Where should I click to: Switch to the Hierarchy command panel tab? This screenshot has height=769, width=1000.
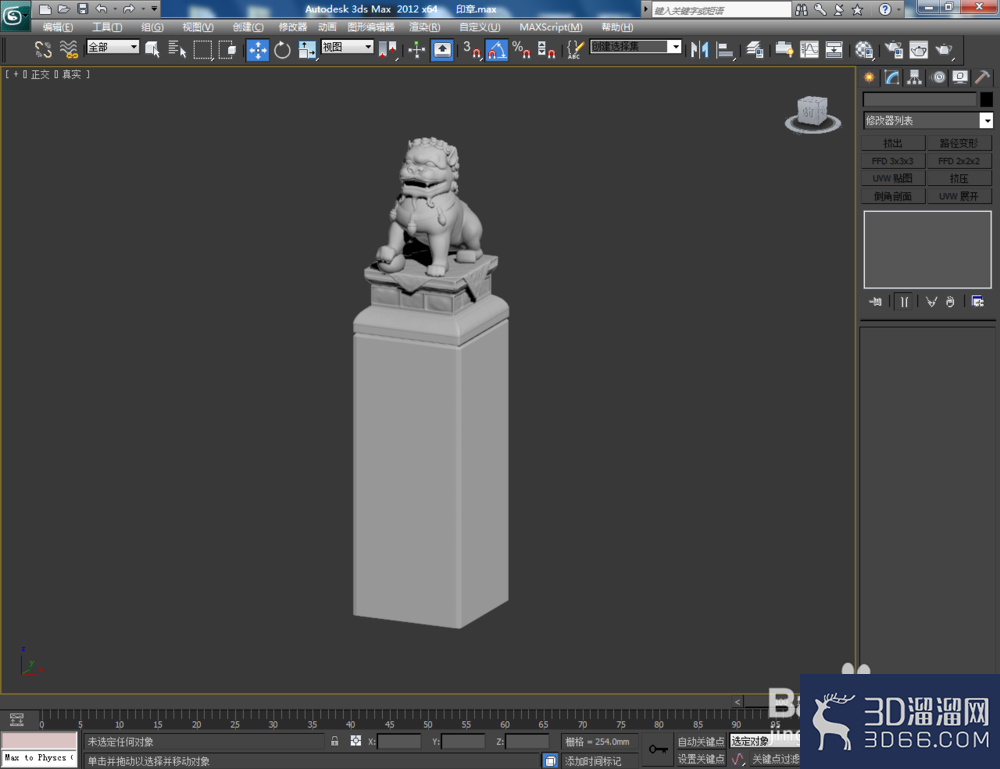tap(915, 78)
